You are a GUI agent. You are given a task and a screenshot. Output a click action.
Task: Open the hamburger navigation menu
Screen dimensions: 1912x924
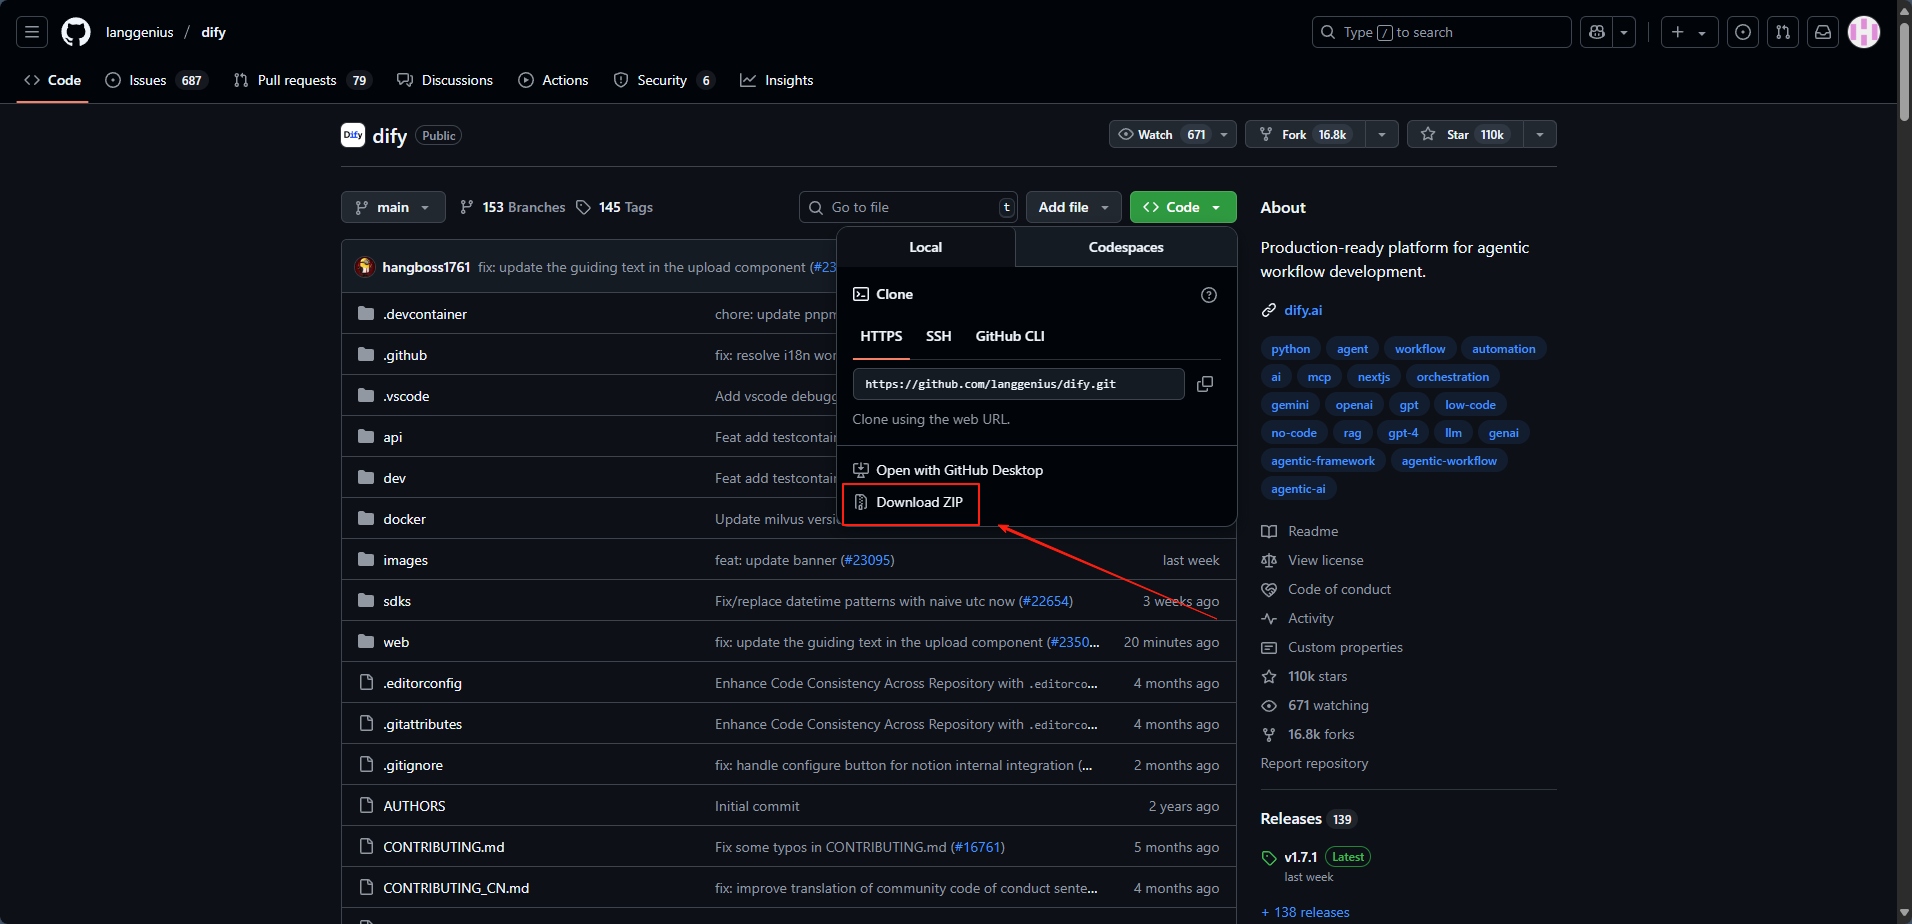click(32, 32)
